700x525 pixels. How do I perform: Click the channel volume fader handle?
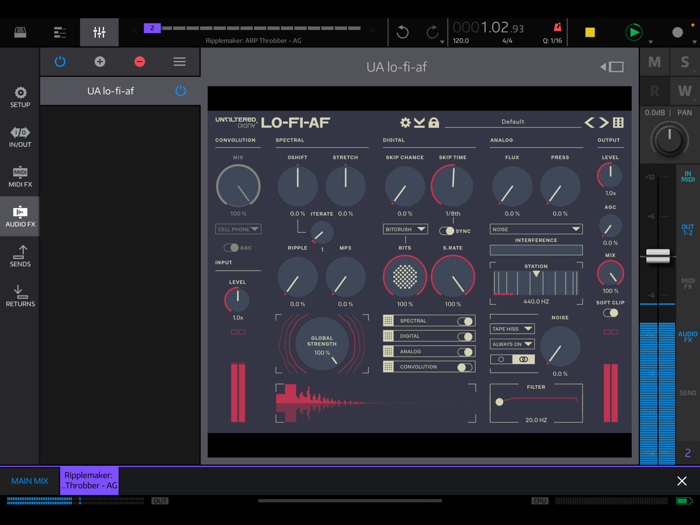coord(658,256)
